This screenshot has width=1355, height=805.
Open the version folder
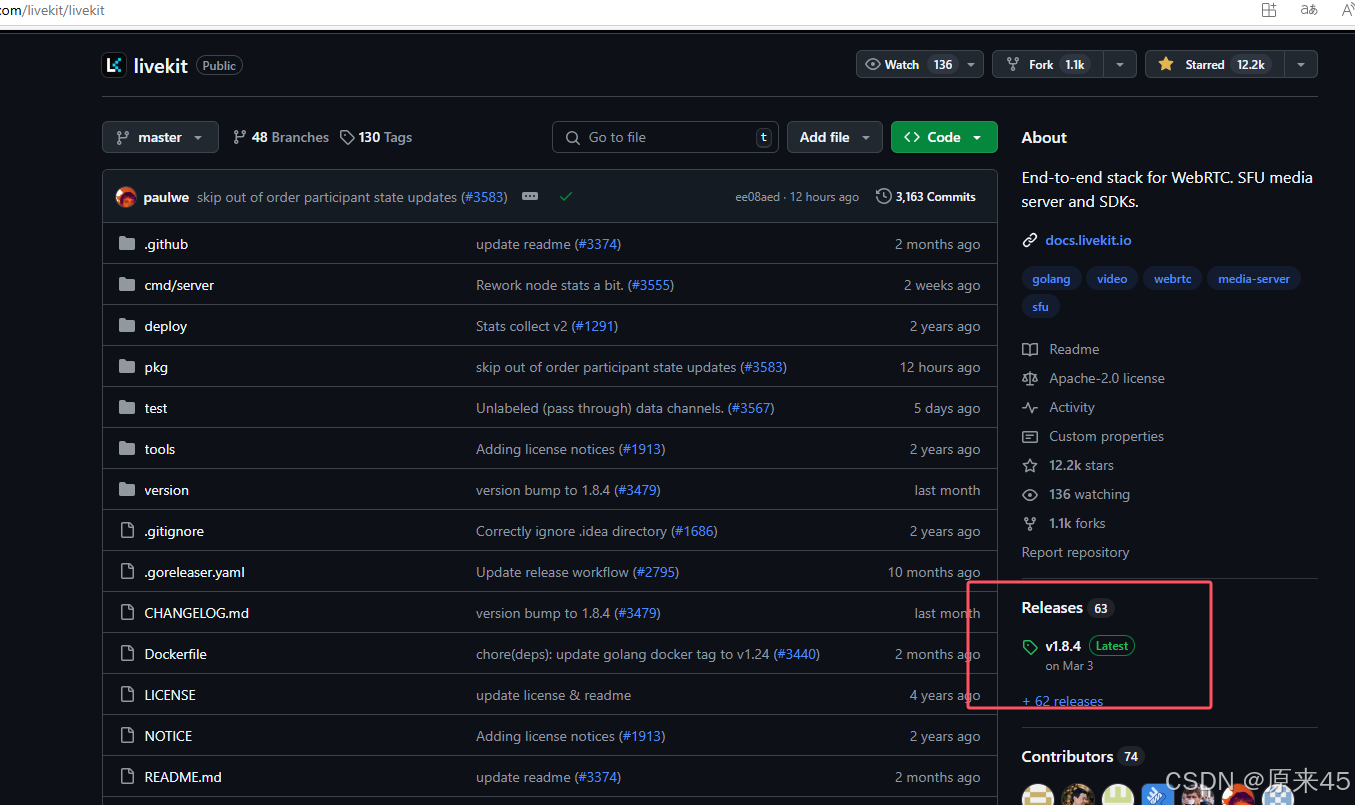[166, 490]
